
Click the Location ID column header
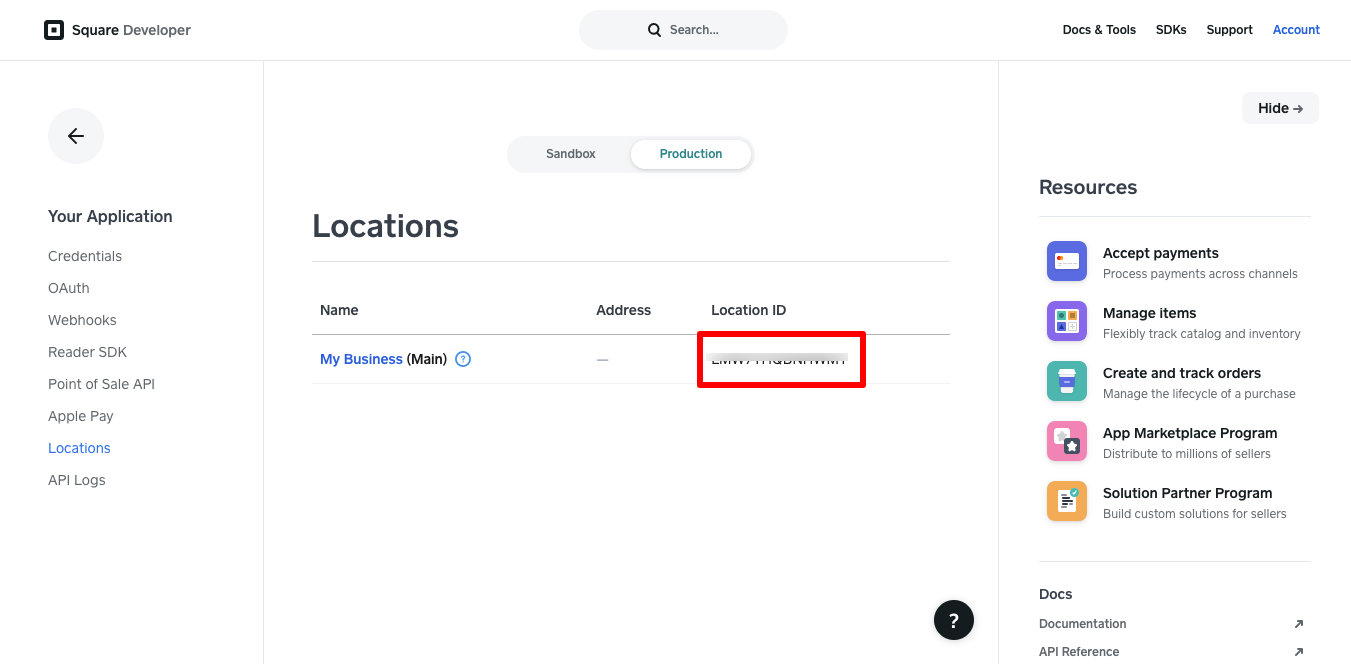(x=748, y=310)
